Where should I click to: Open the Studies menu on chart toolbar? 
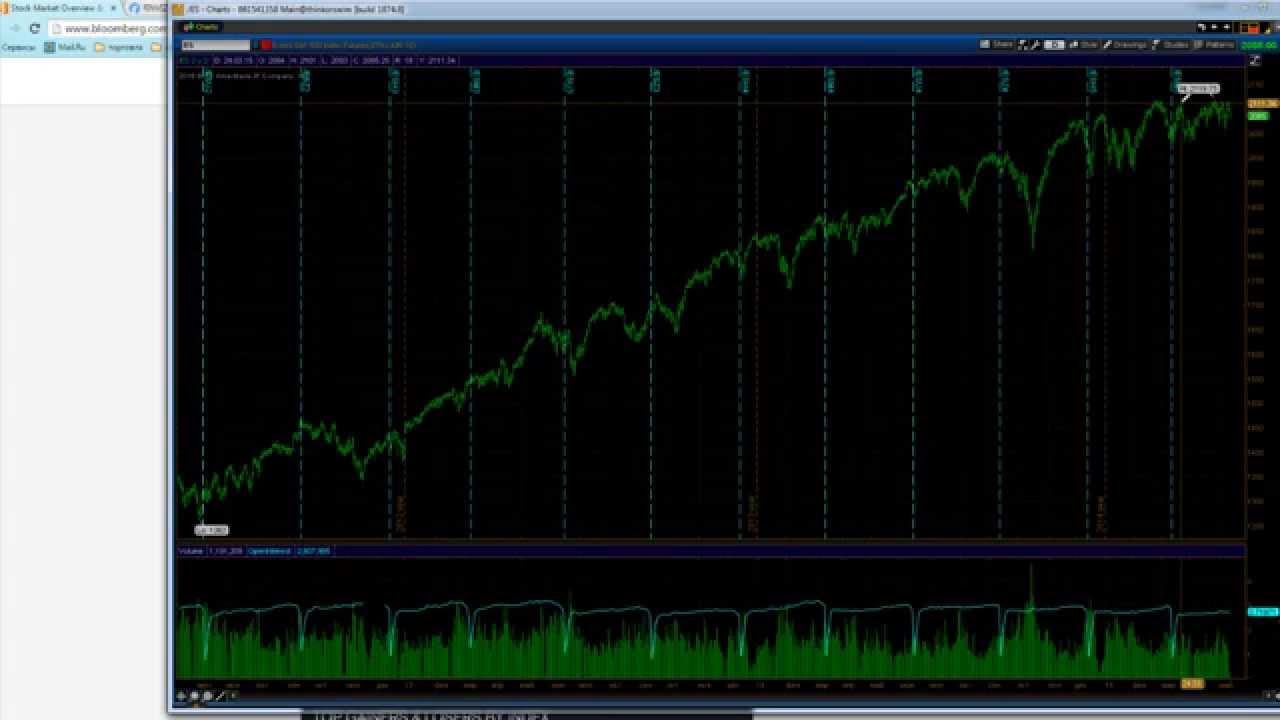tap(1170, 45)
